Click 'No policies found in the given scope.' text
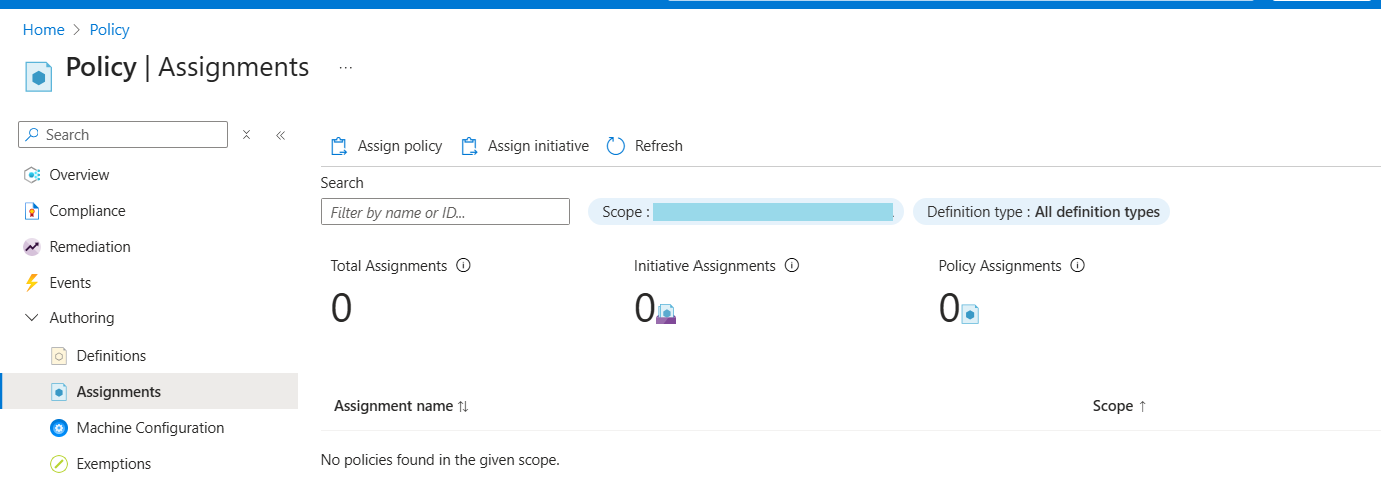1381x497 pixels. click(x=440, y=460)
